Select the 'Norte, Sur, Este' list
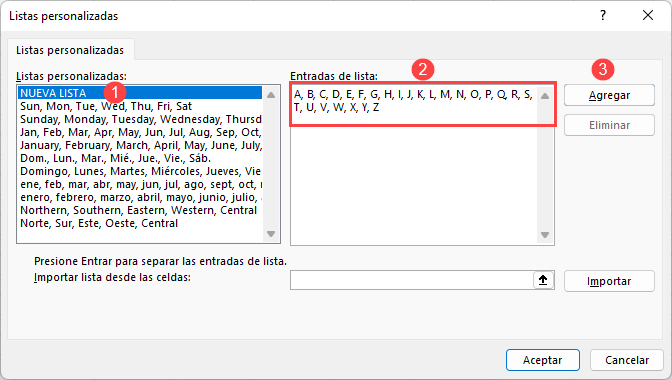Image resolution: width=672 pixels, height=380 pixels. (x=140, y=223)
